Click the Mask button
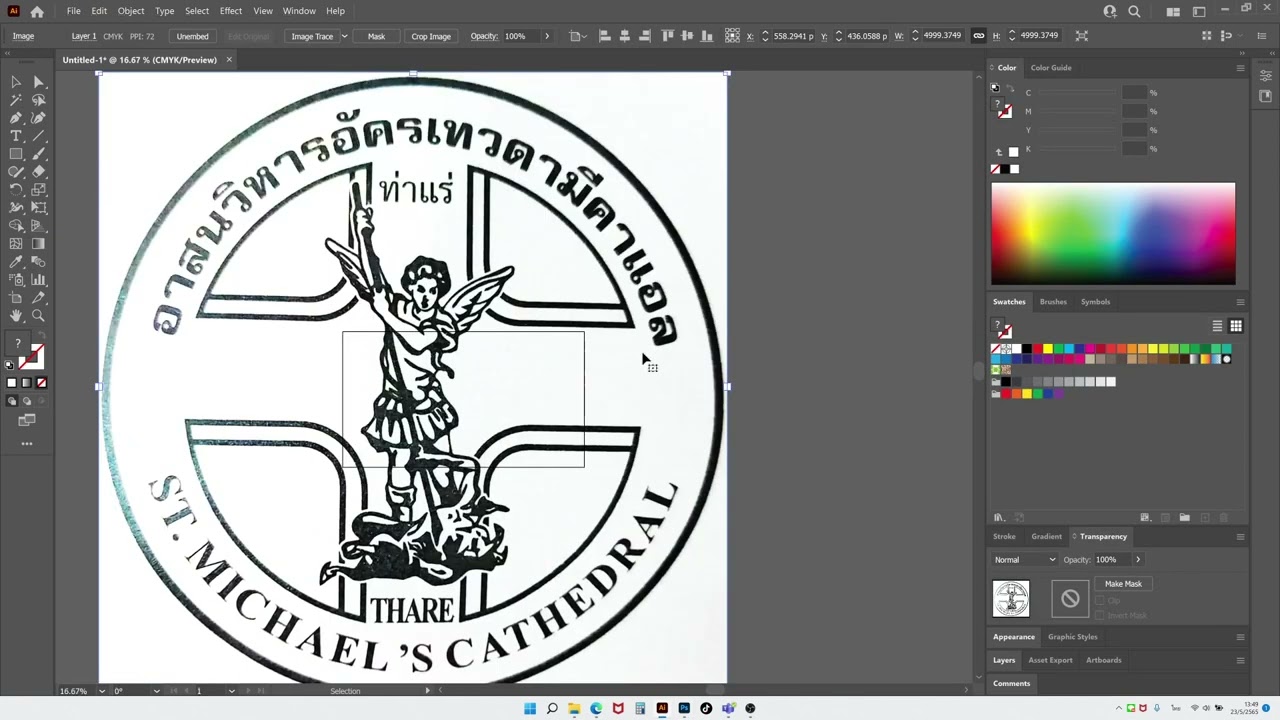 pos(376,36)
